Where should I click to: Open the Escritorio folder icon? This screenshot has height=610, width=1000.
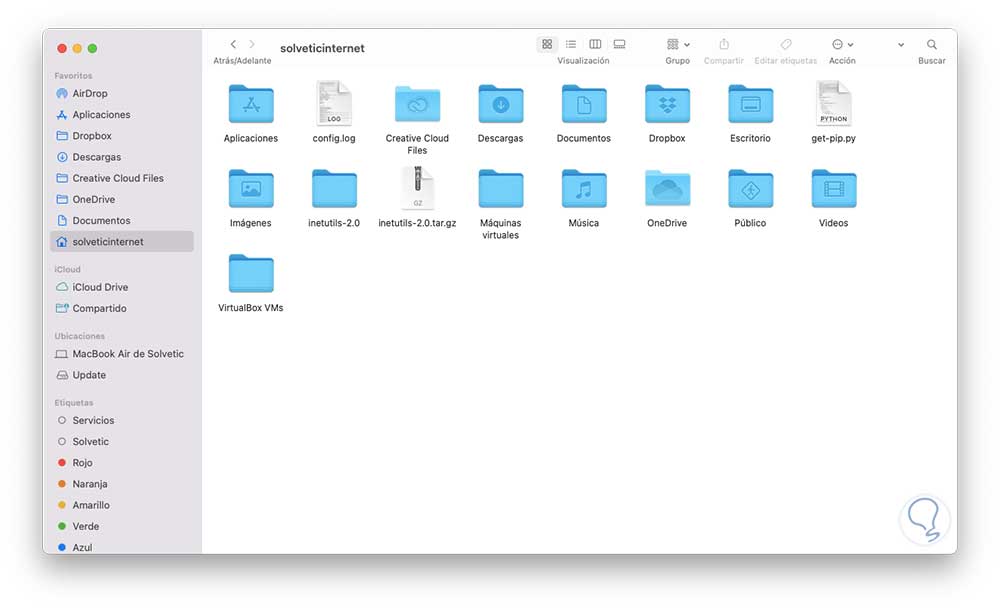[x=751, y=104]
